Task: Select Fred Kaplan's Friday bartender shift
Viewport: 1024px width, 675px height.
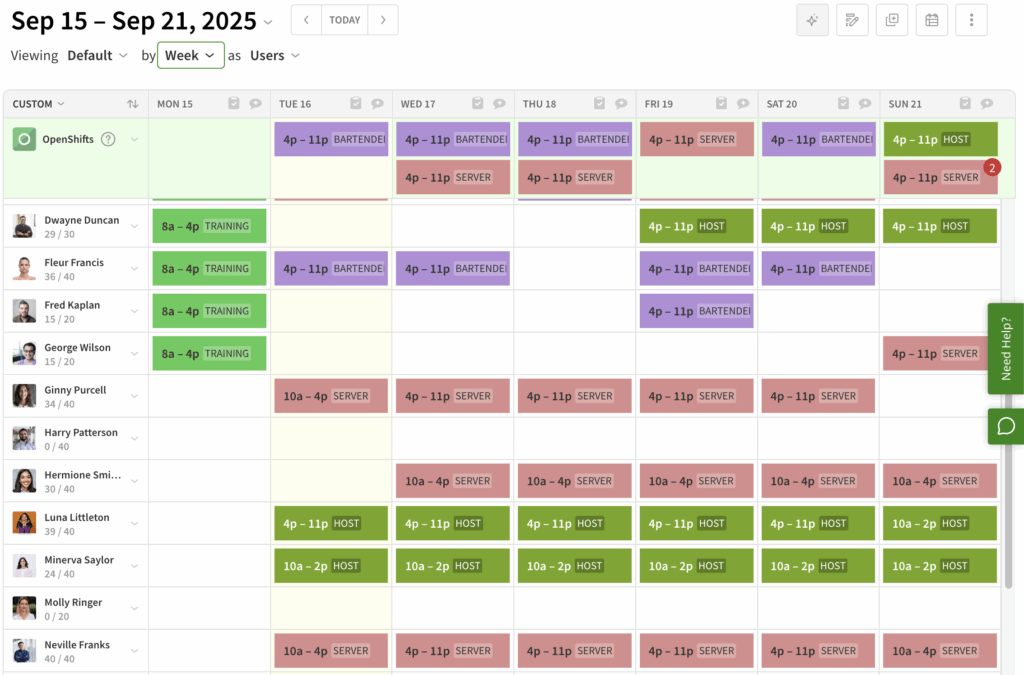Action: click(697, 311)
